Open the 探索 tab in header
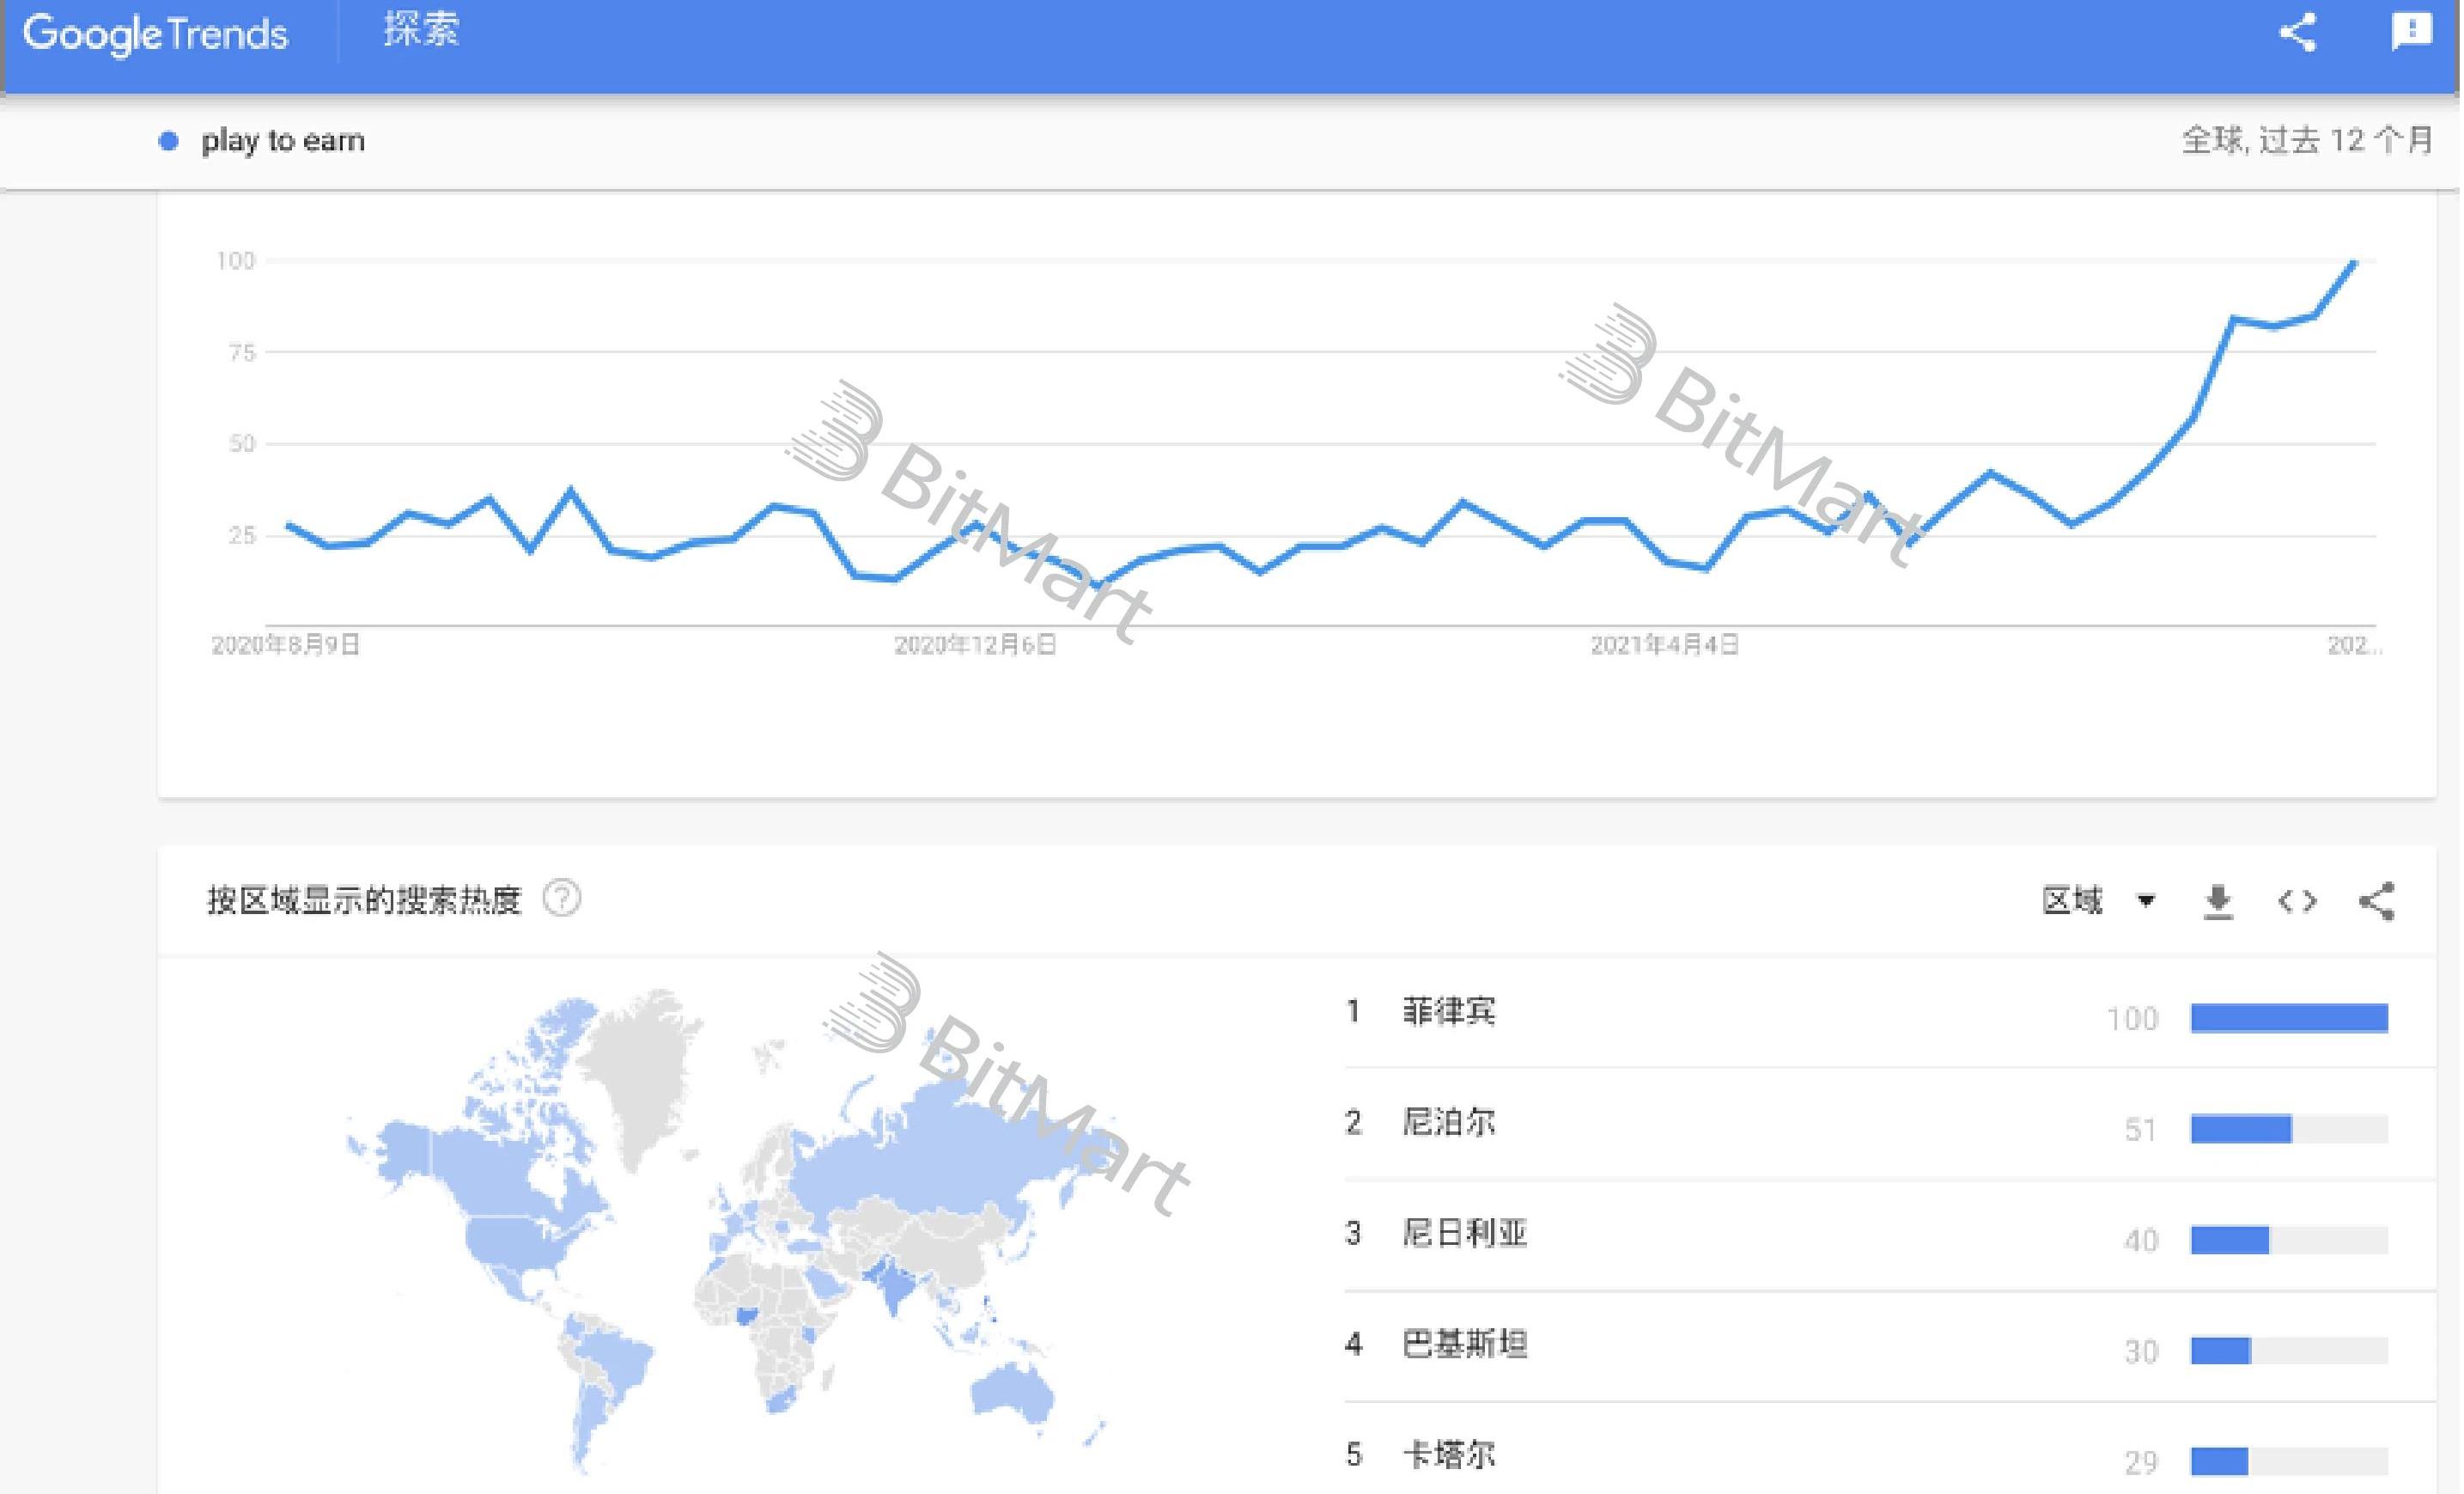The width and height of the screenshot is (2464, 1494). click(x=421, y=30)
